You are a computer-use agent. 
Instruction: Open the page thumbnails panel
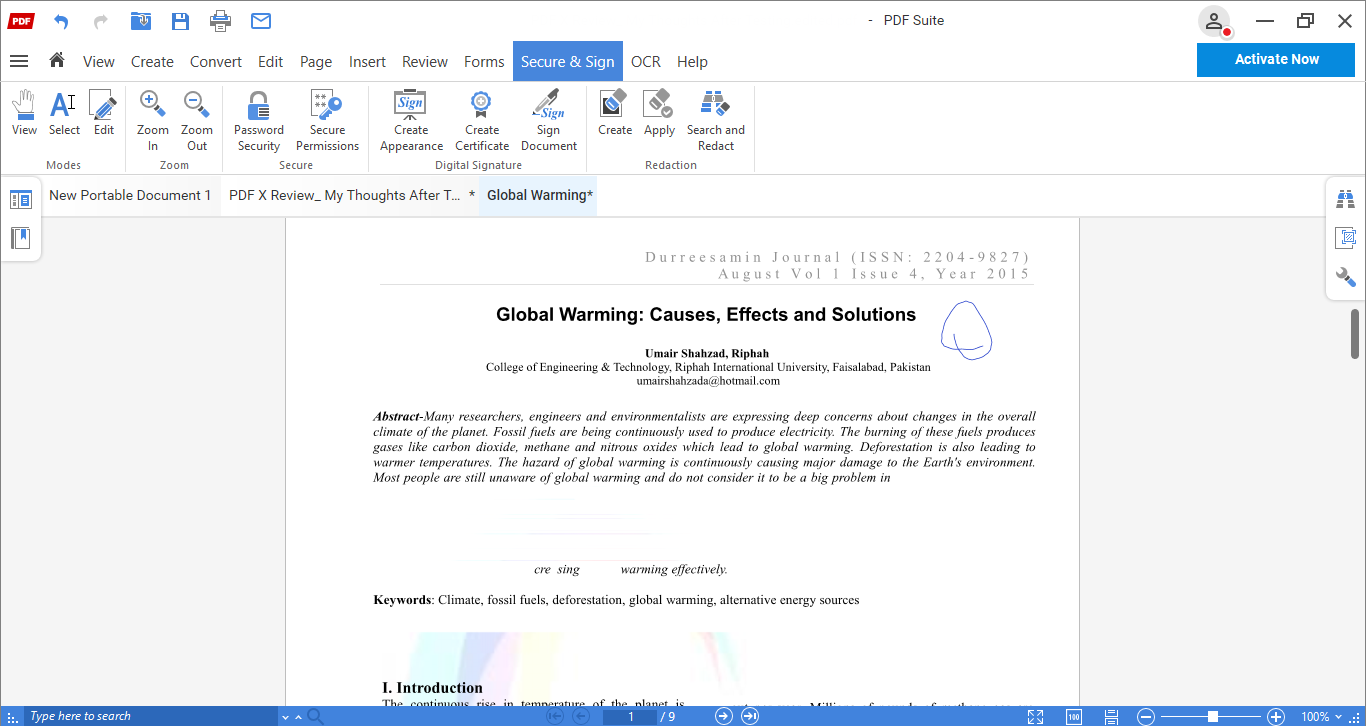pos(21,198)
